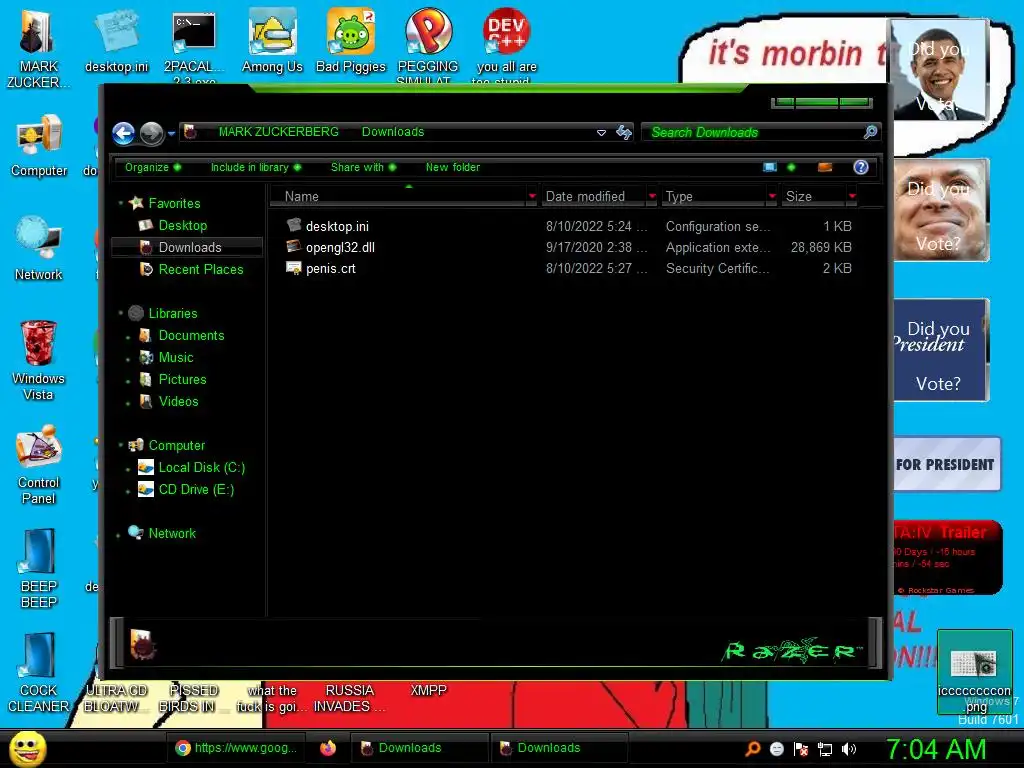This screenshot has height=768, width=1024.
Task: Open the Videos library
Action: coord(178,402)
